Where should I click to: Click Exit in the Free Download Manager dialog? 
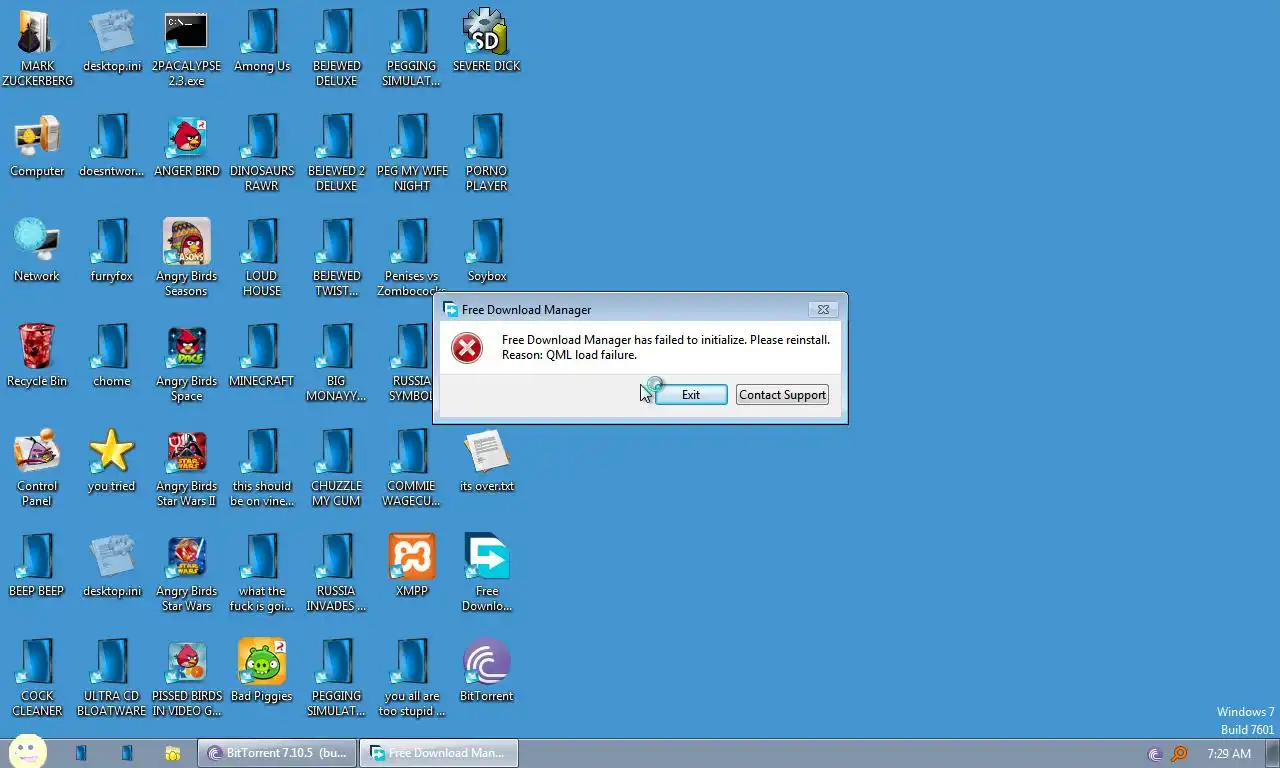(691, 395)
